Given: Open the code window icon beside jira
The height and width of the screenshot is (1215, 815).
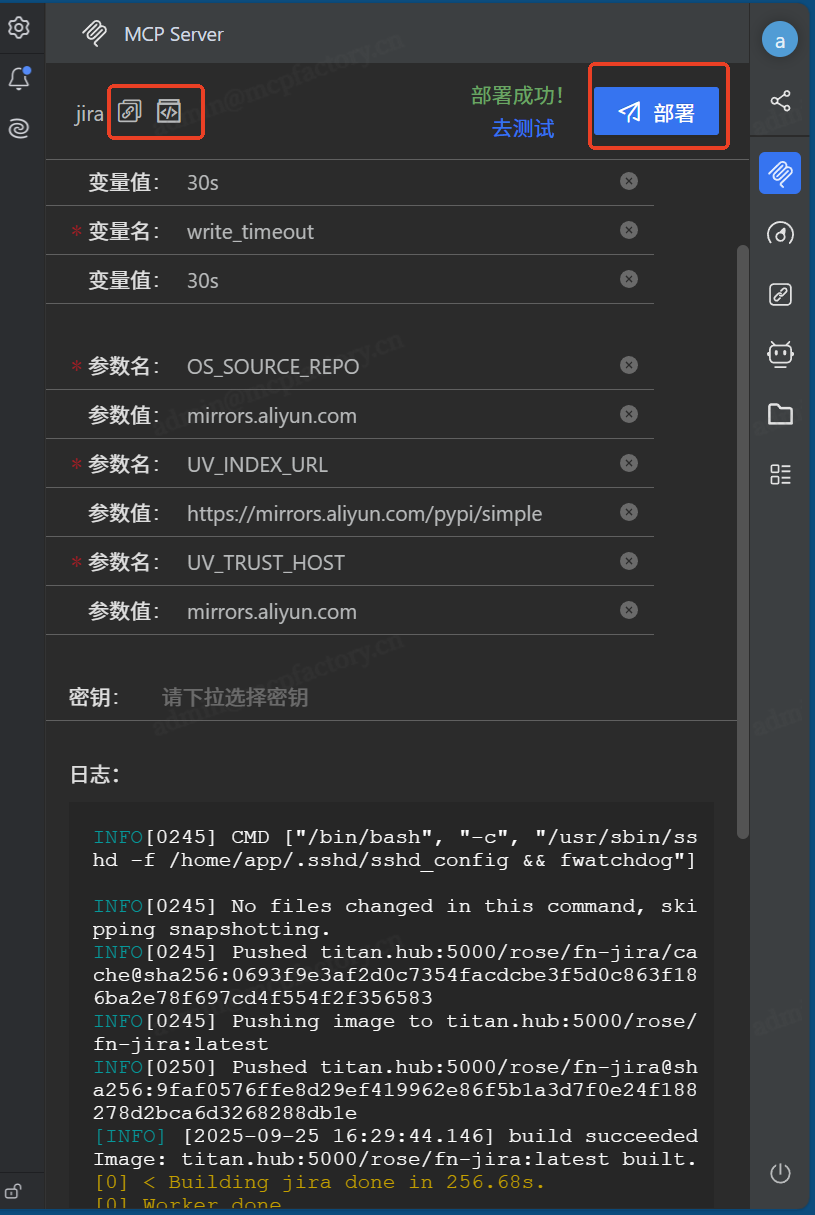Looking at the screenshot, I should [x=169, y=112].
